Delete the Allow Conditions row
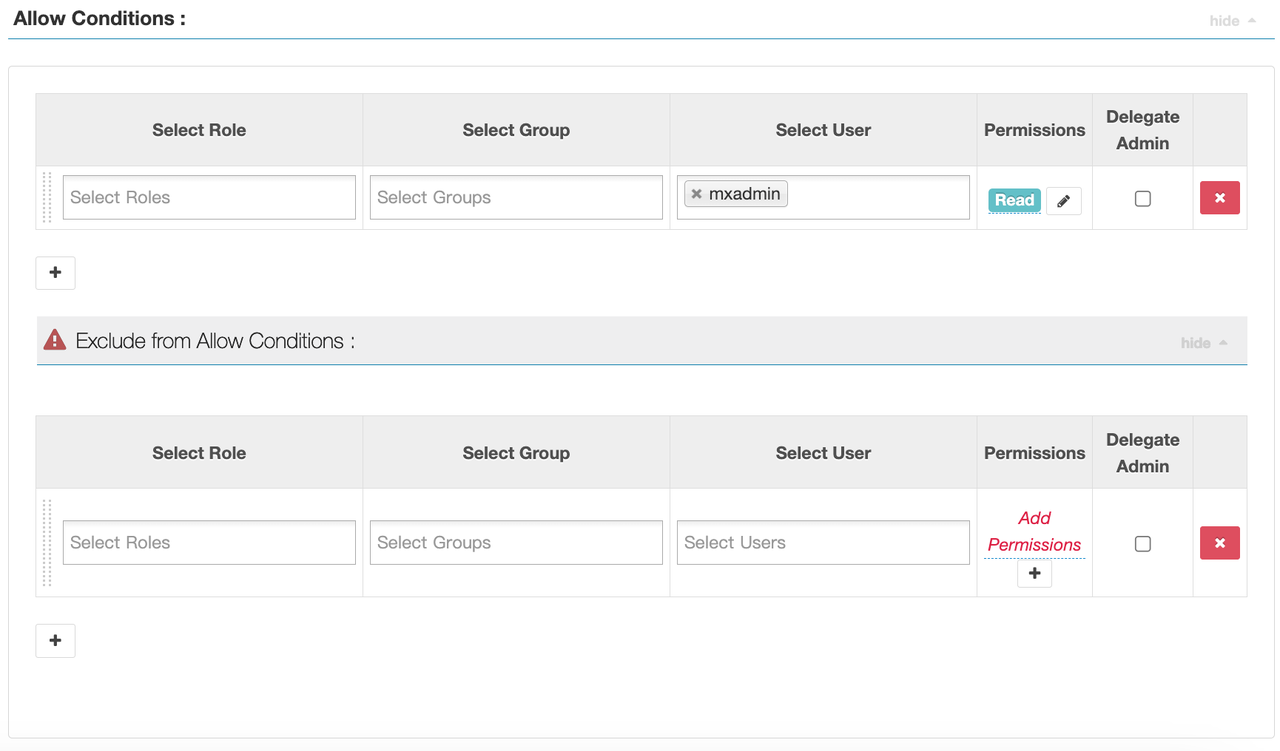This screenshot has height=751, width=1280. 1220,198
